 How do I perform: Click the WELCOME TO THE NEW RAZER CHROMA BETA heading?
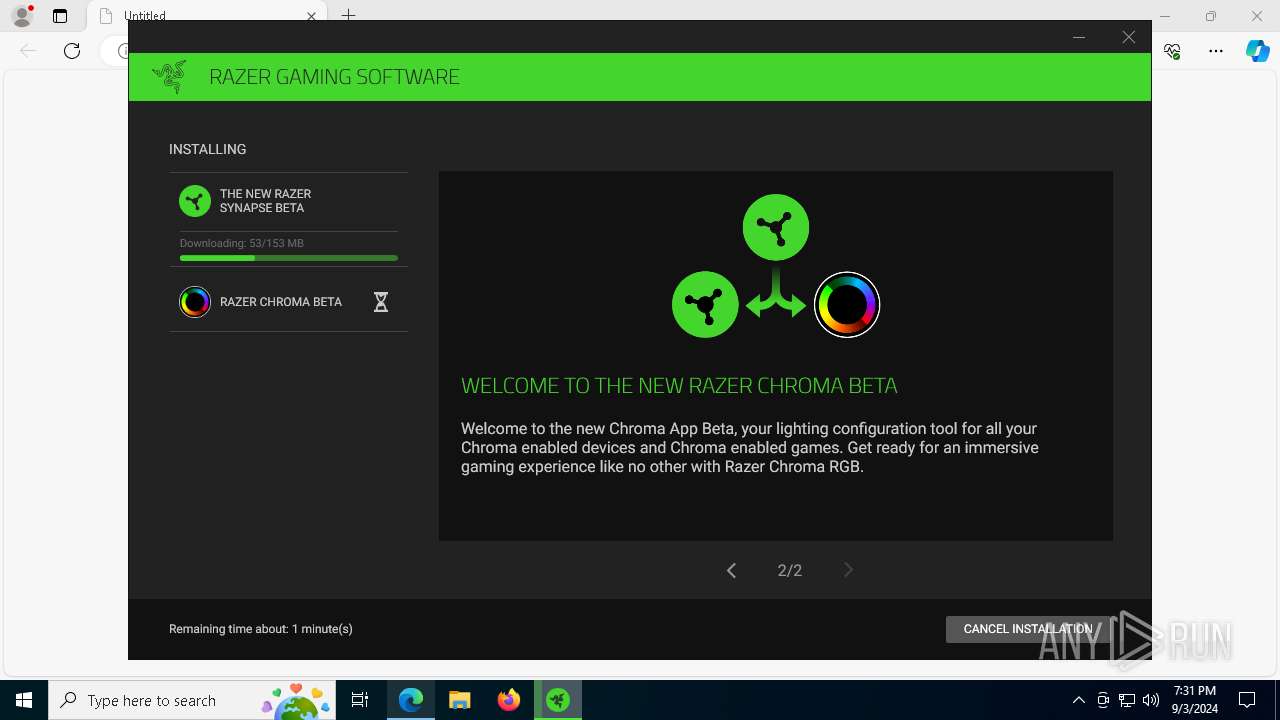(679, 386)
